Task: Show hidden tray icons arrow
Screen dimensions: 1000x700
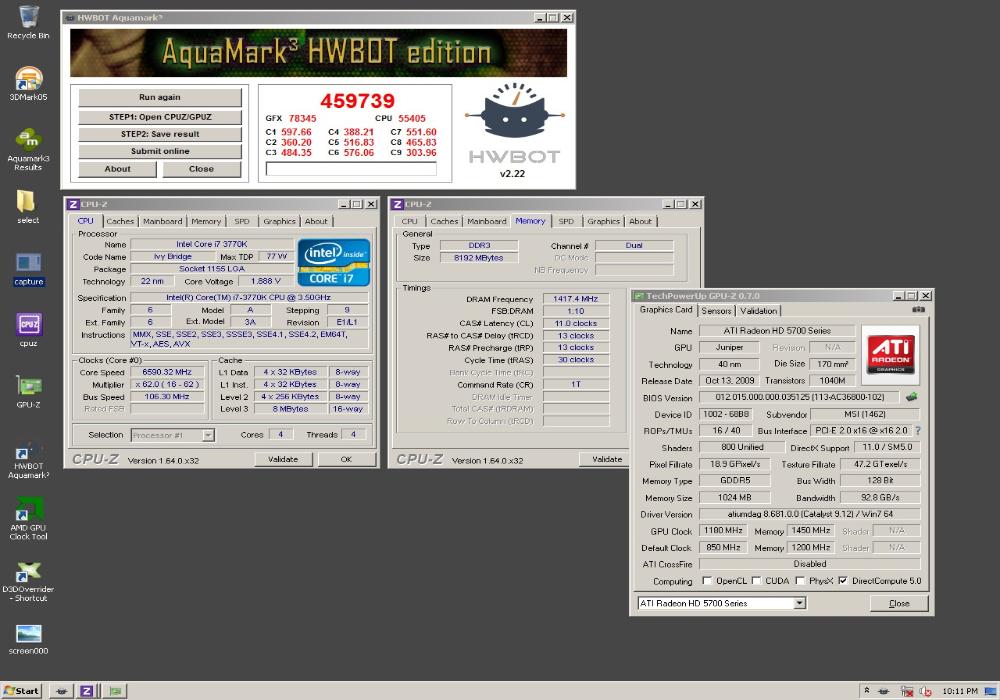Action: 866,690
